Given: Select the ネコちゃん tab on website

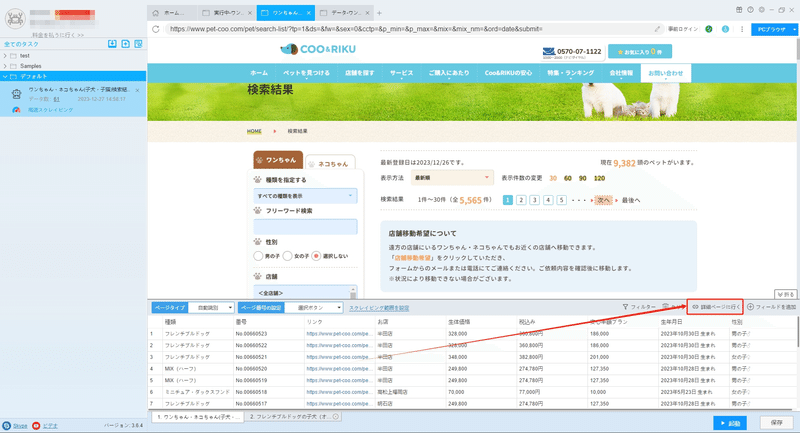Looking at the screenshot, I should 330,164.
